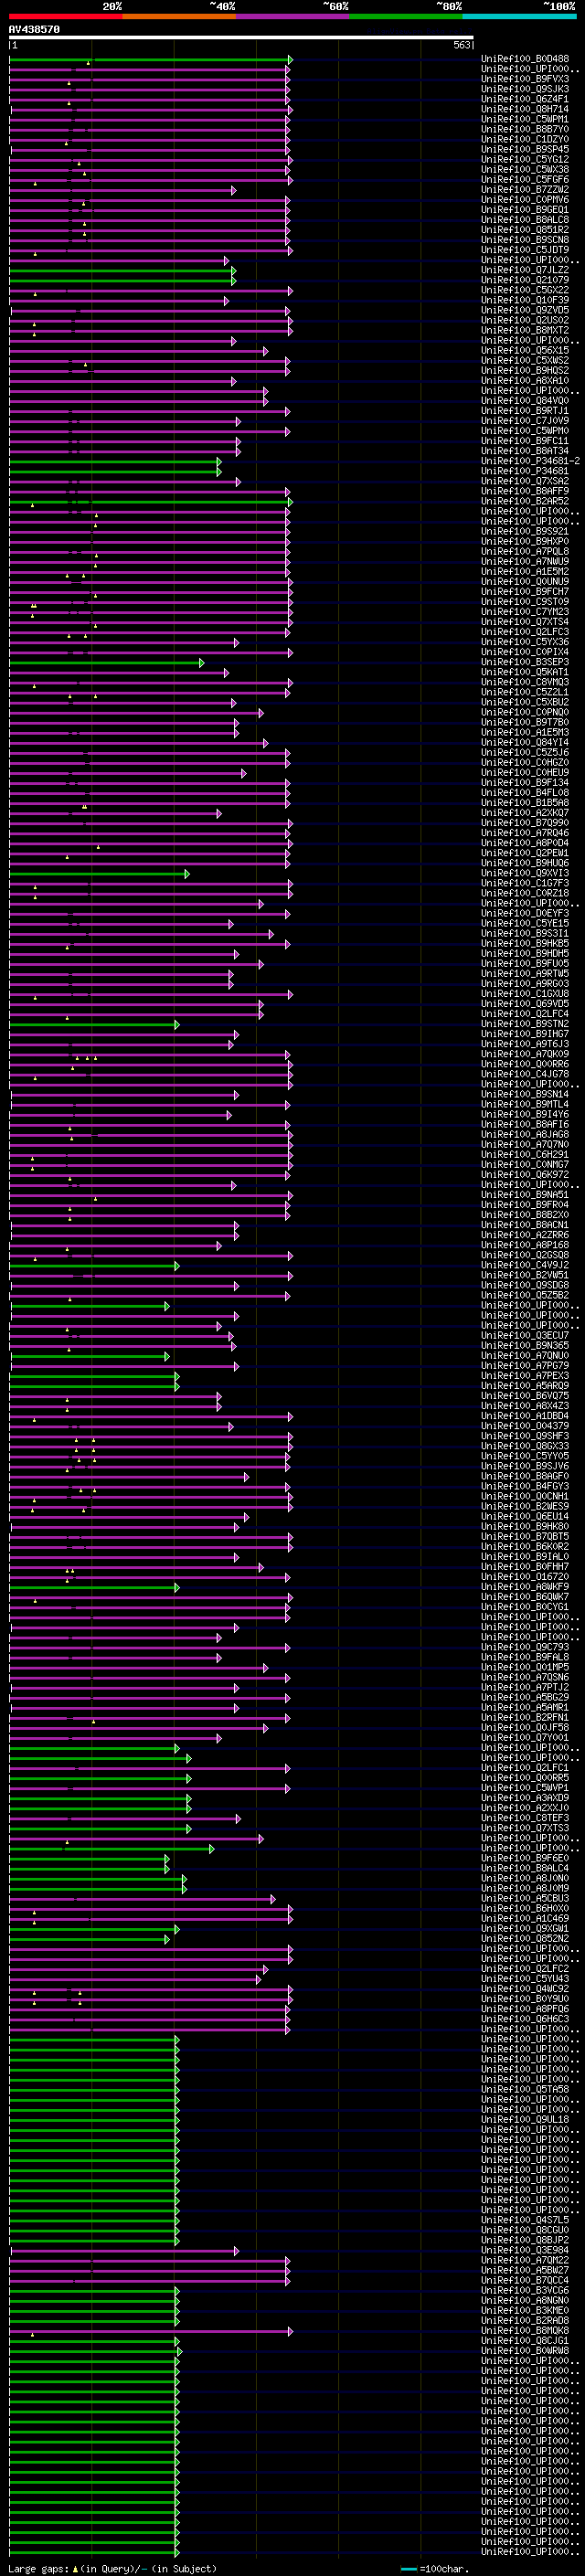The width and height of the screenshot is (585, 2576).
Task: Select hit UniRef100_Q01MP5
Action: click(x=525, y=1668)
